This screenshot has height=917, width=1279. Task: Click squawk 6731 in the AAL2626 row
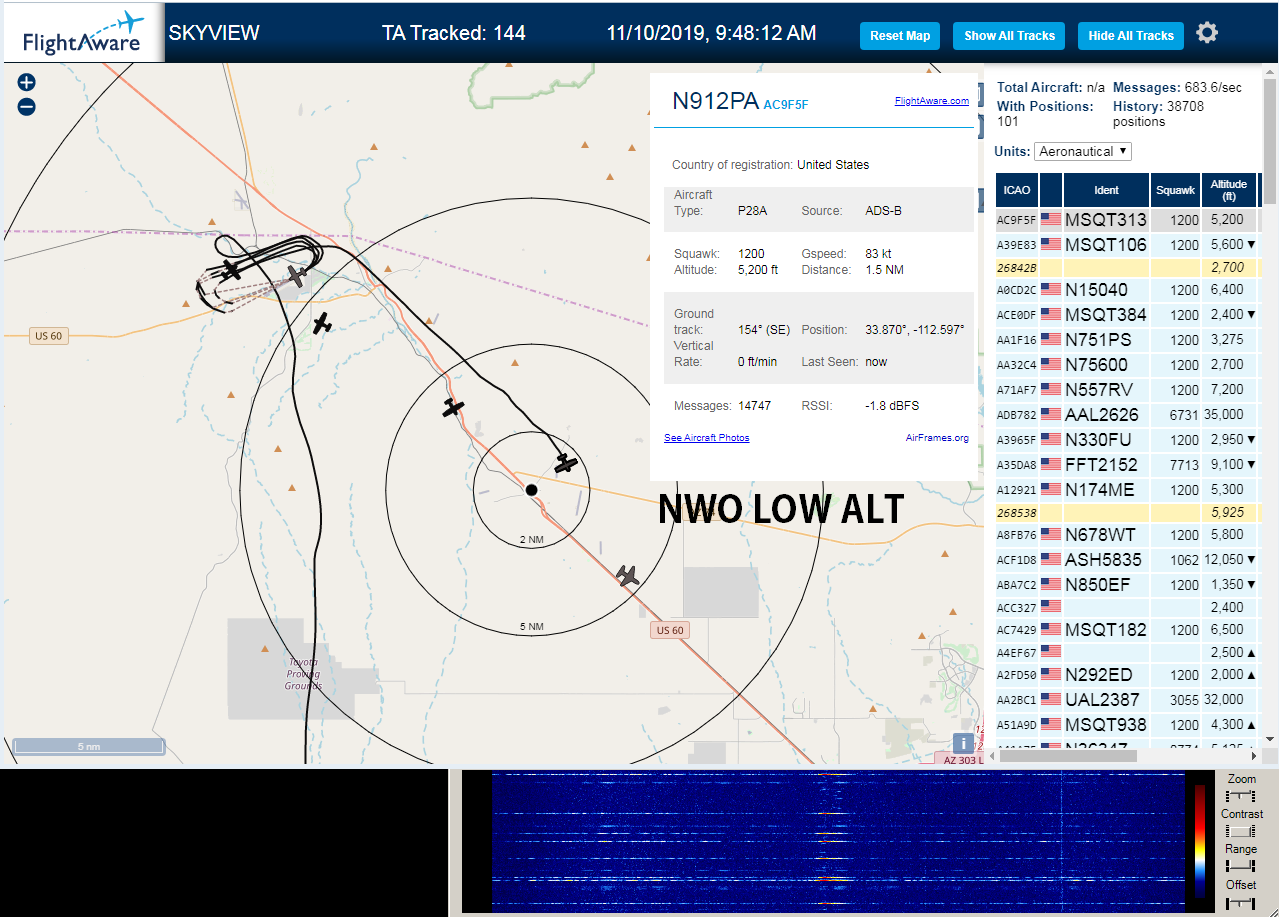click(1184, 414)
